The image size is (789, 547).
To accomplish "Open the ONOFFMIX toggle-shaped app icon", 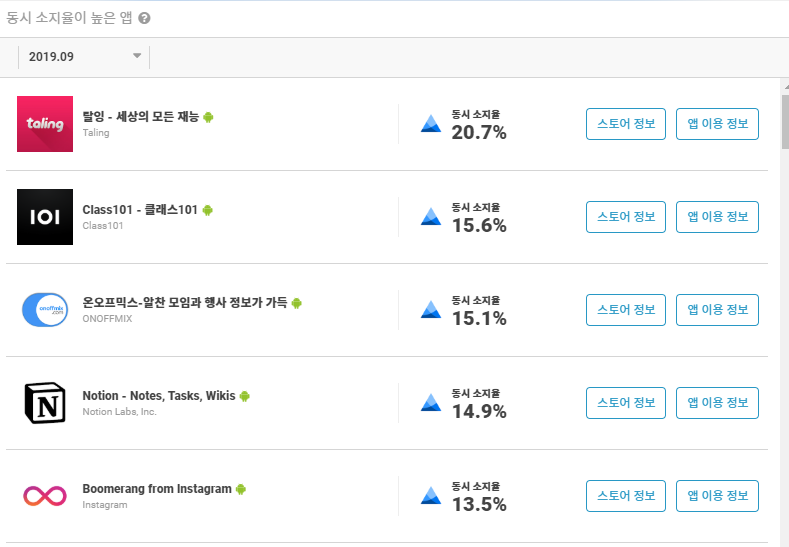I will point(45,310).
